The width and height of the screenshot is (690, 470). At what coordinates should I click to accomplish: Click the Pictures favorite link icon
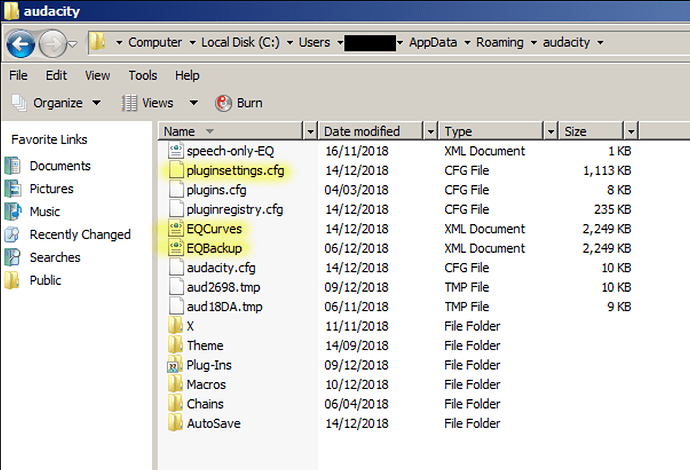[x=12, y=189]
